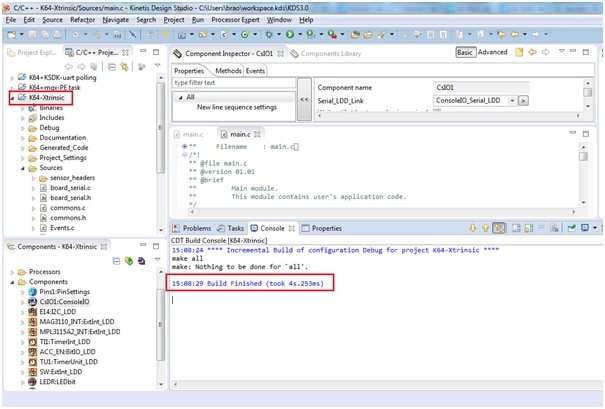
Task: Click the collapse pane button beside filter list
Action: tap(303, 100)
